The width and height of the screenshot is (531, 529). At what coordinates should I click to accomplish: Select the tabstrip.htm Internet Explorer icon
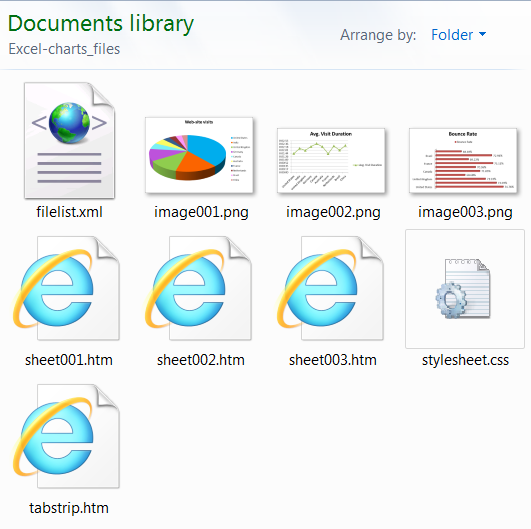66,436
